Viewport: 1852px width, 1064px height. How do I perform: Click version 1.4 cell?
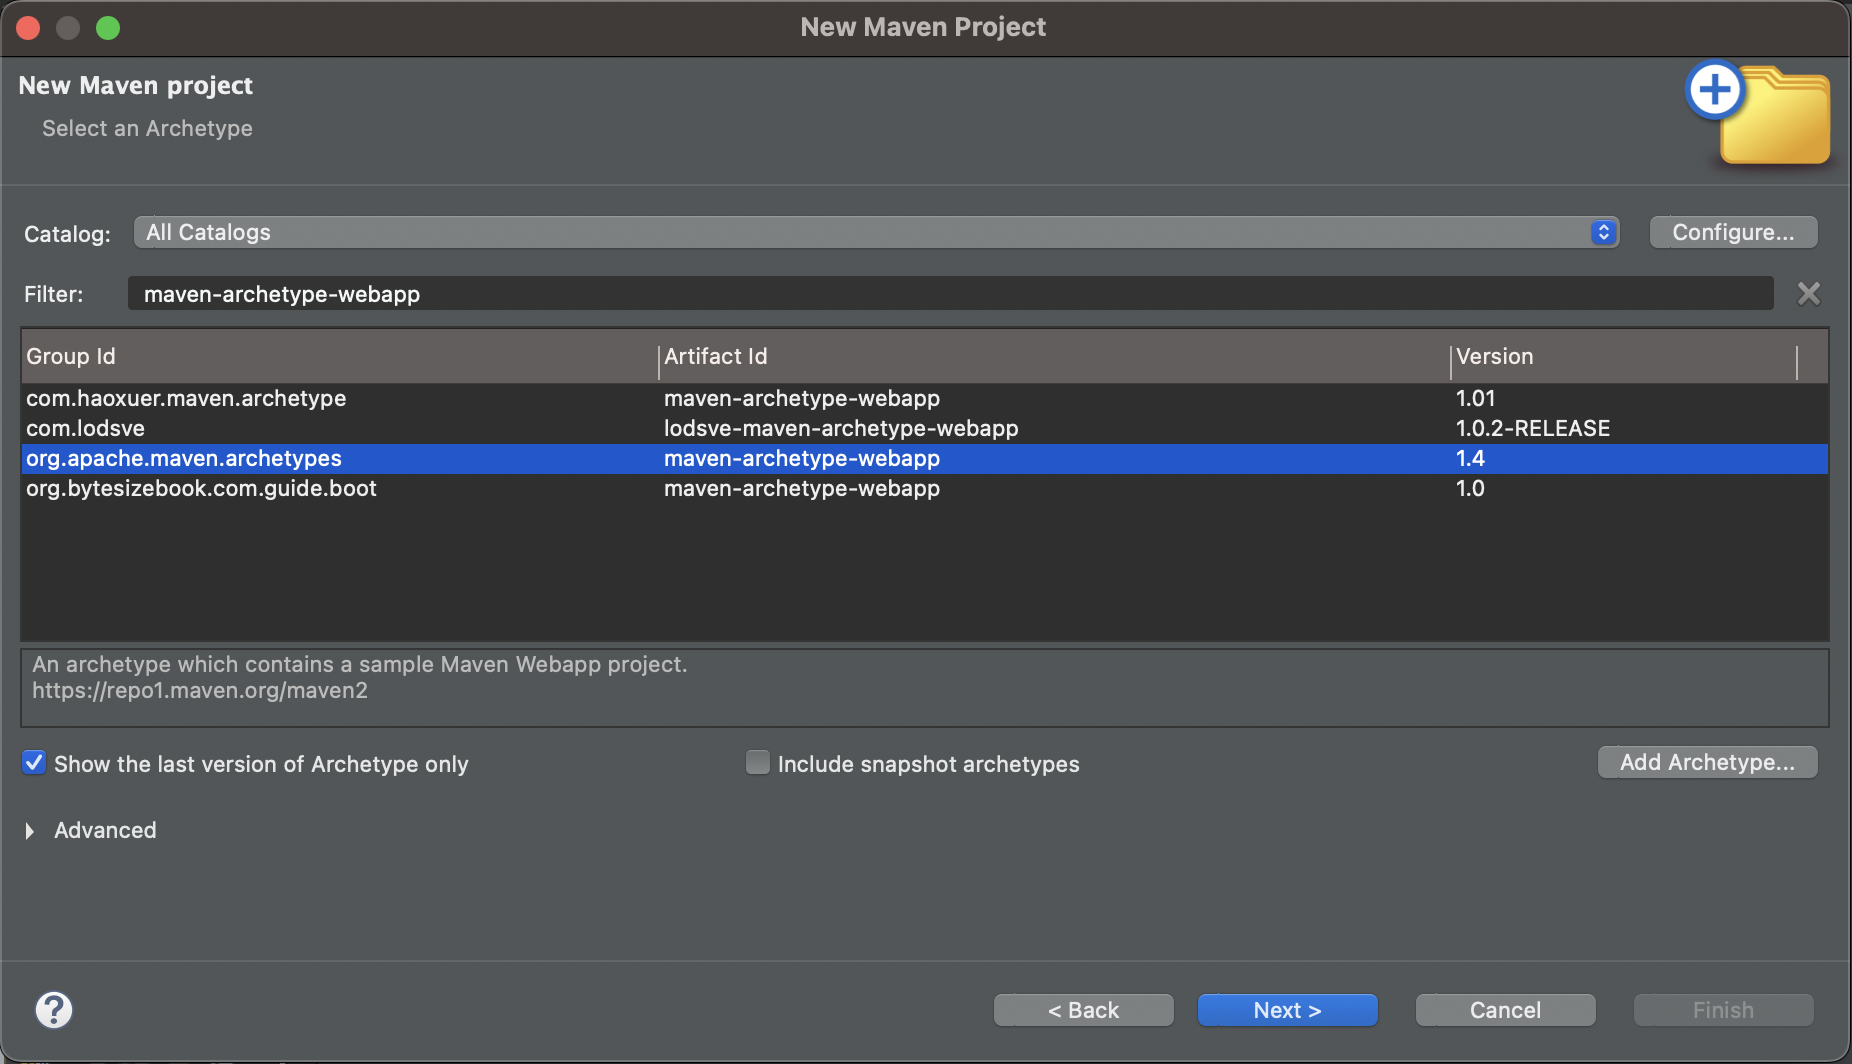click(x=1470, y=458)
